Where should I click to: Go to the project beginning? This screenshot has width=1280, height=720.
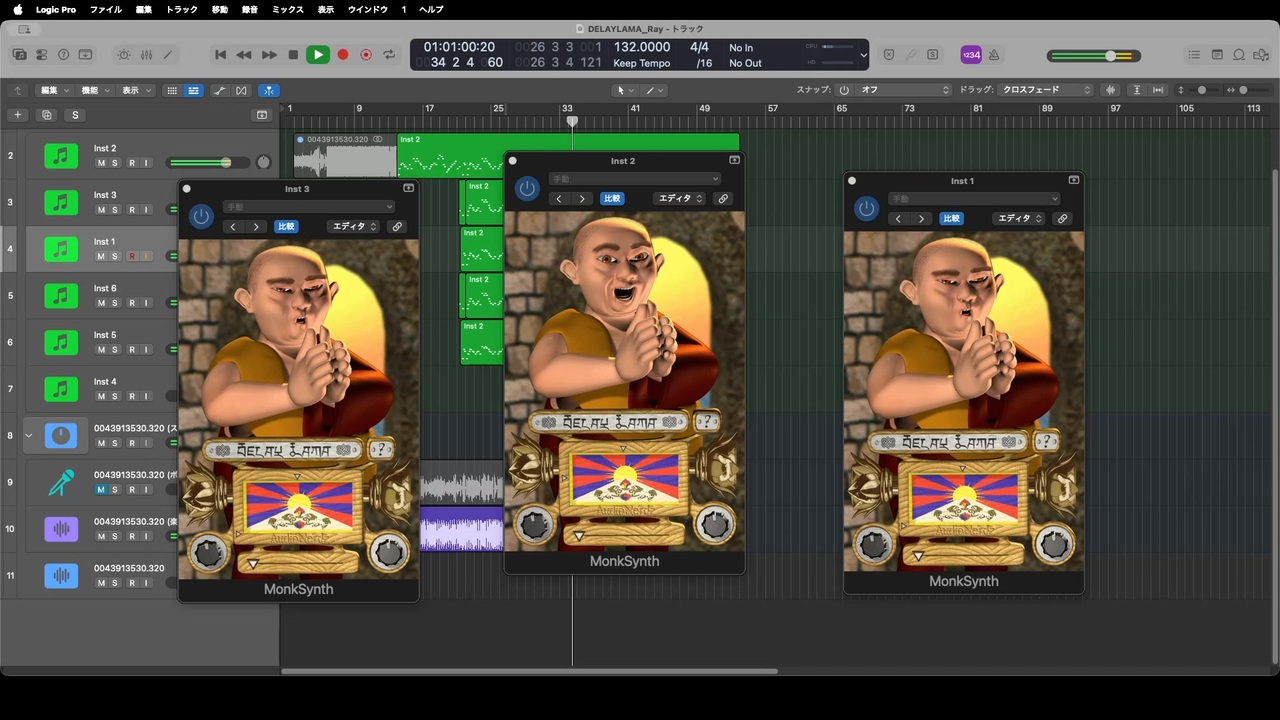point(220,55)
